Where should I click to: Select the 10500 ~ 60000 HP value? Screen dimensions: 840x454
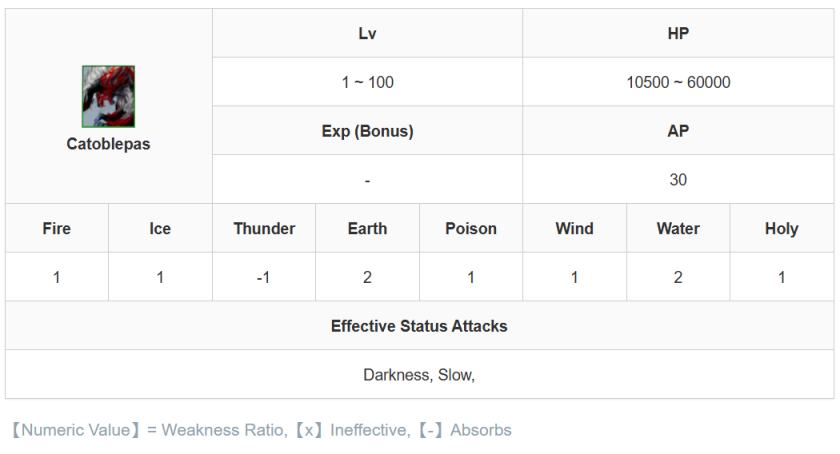678,82
